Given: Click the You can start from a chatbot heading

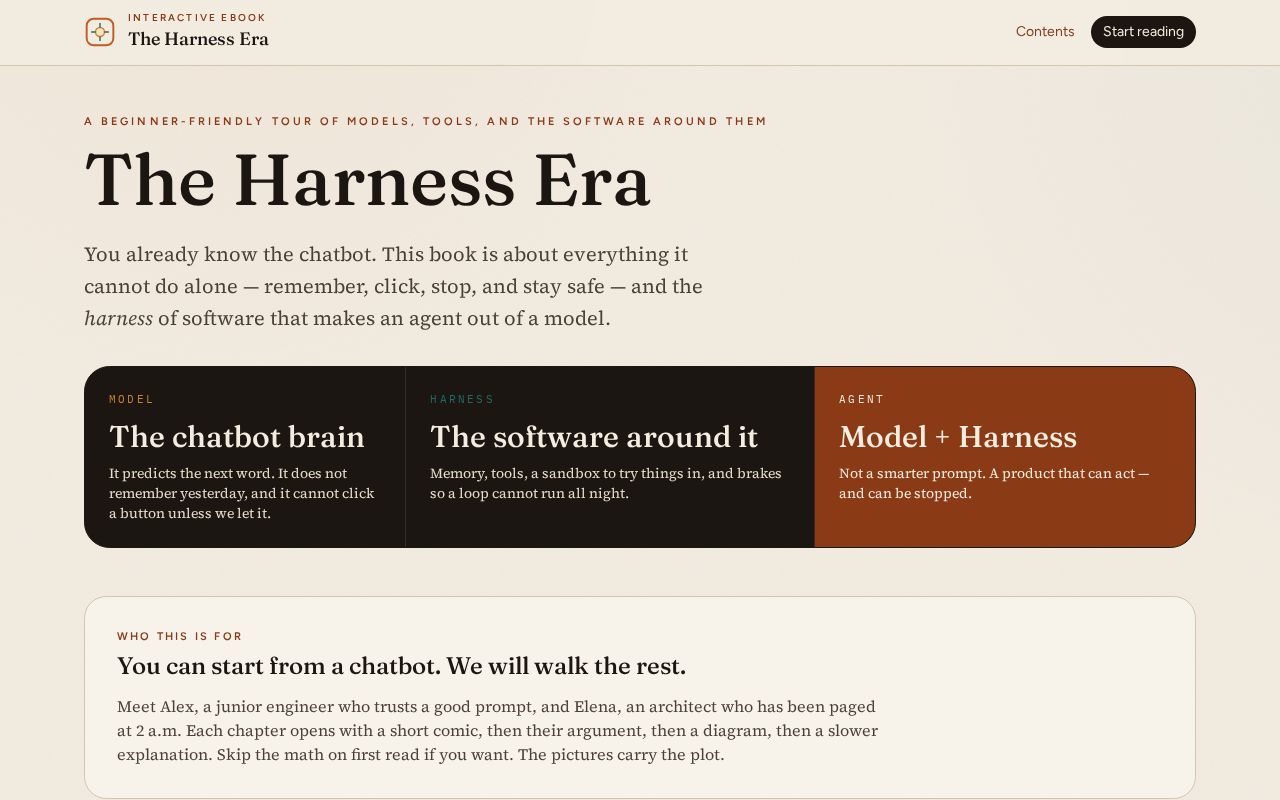Looking at the screenshot, I should (401, 666).
